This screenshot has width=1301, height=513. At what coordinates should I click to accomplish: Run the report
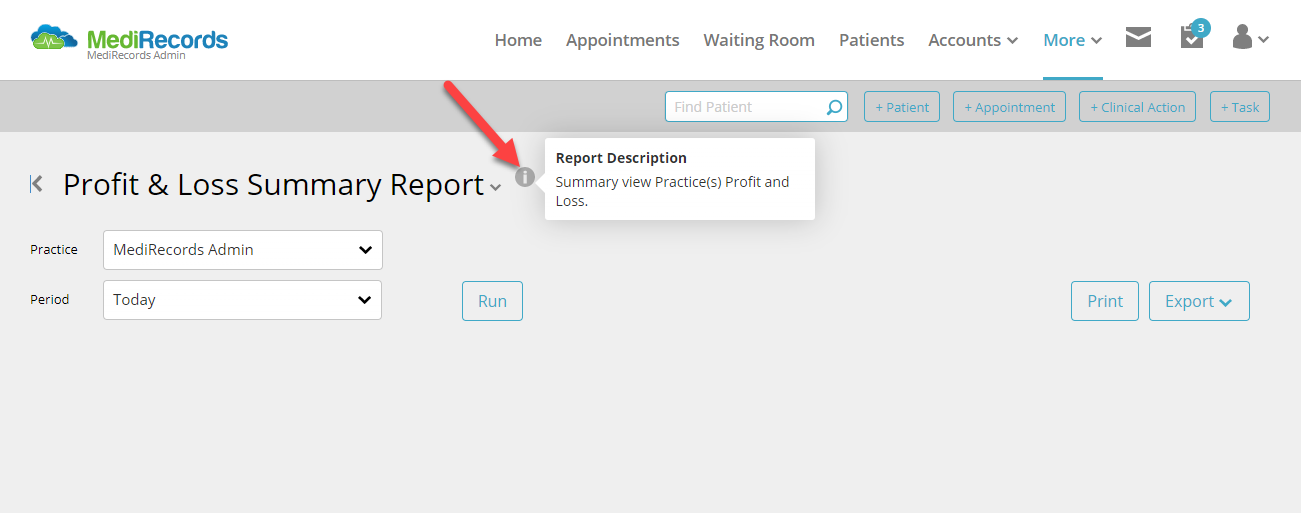coord(492,301)
